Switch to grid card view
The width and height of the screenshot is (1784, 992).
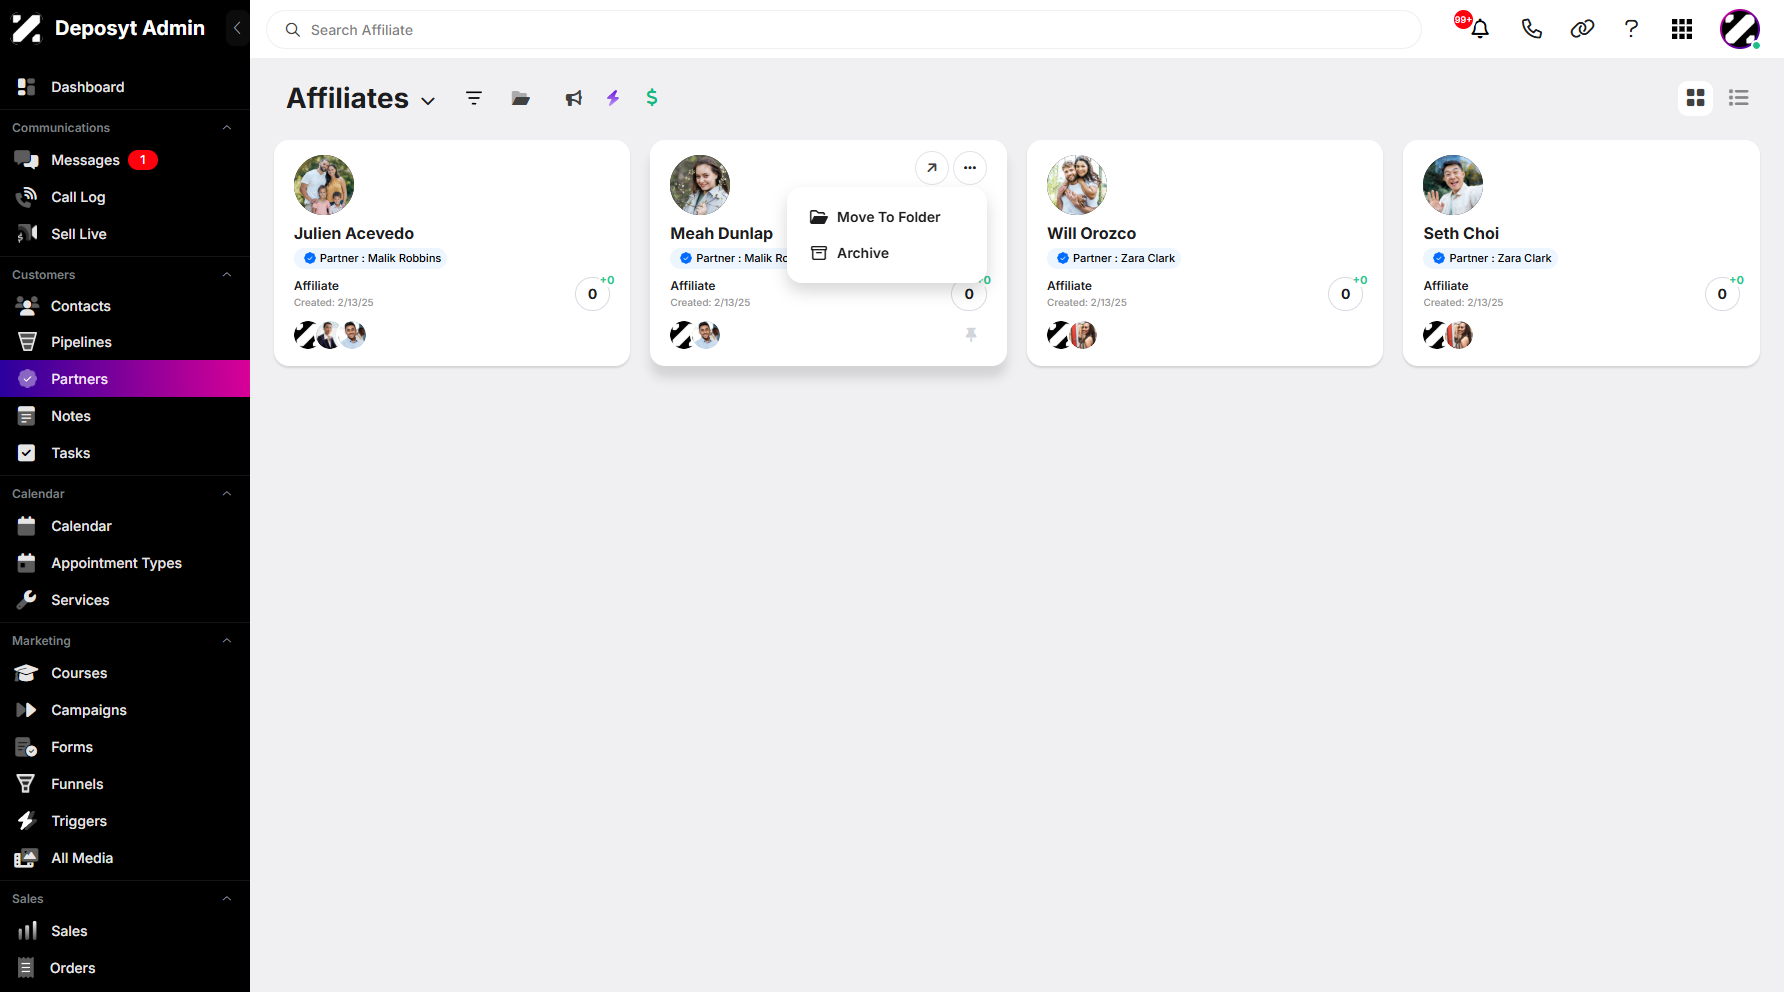pyautogui.click(x=1696, y=98)
